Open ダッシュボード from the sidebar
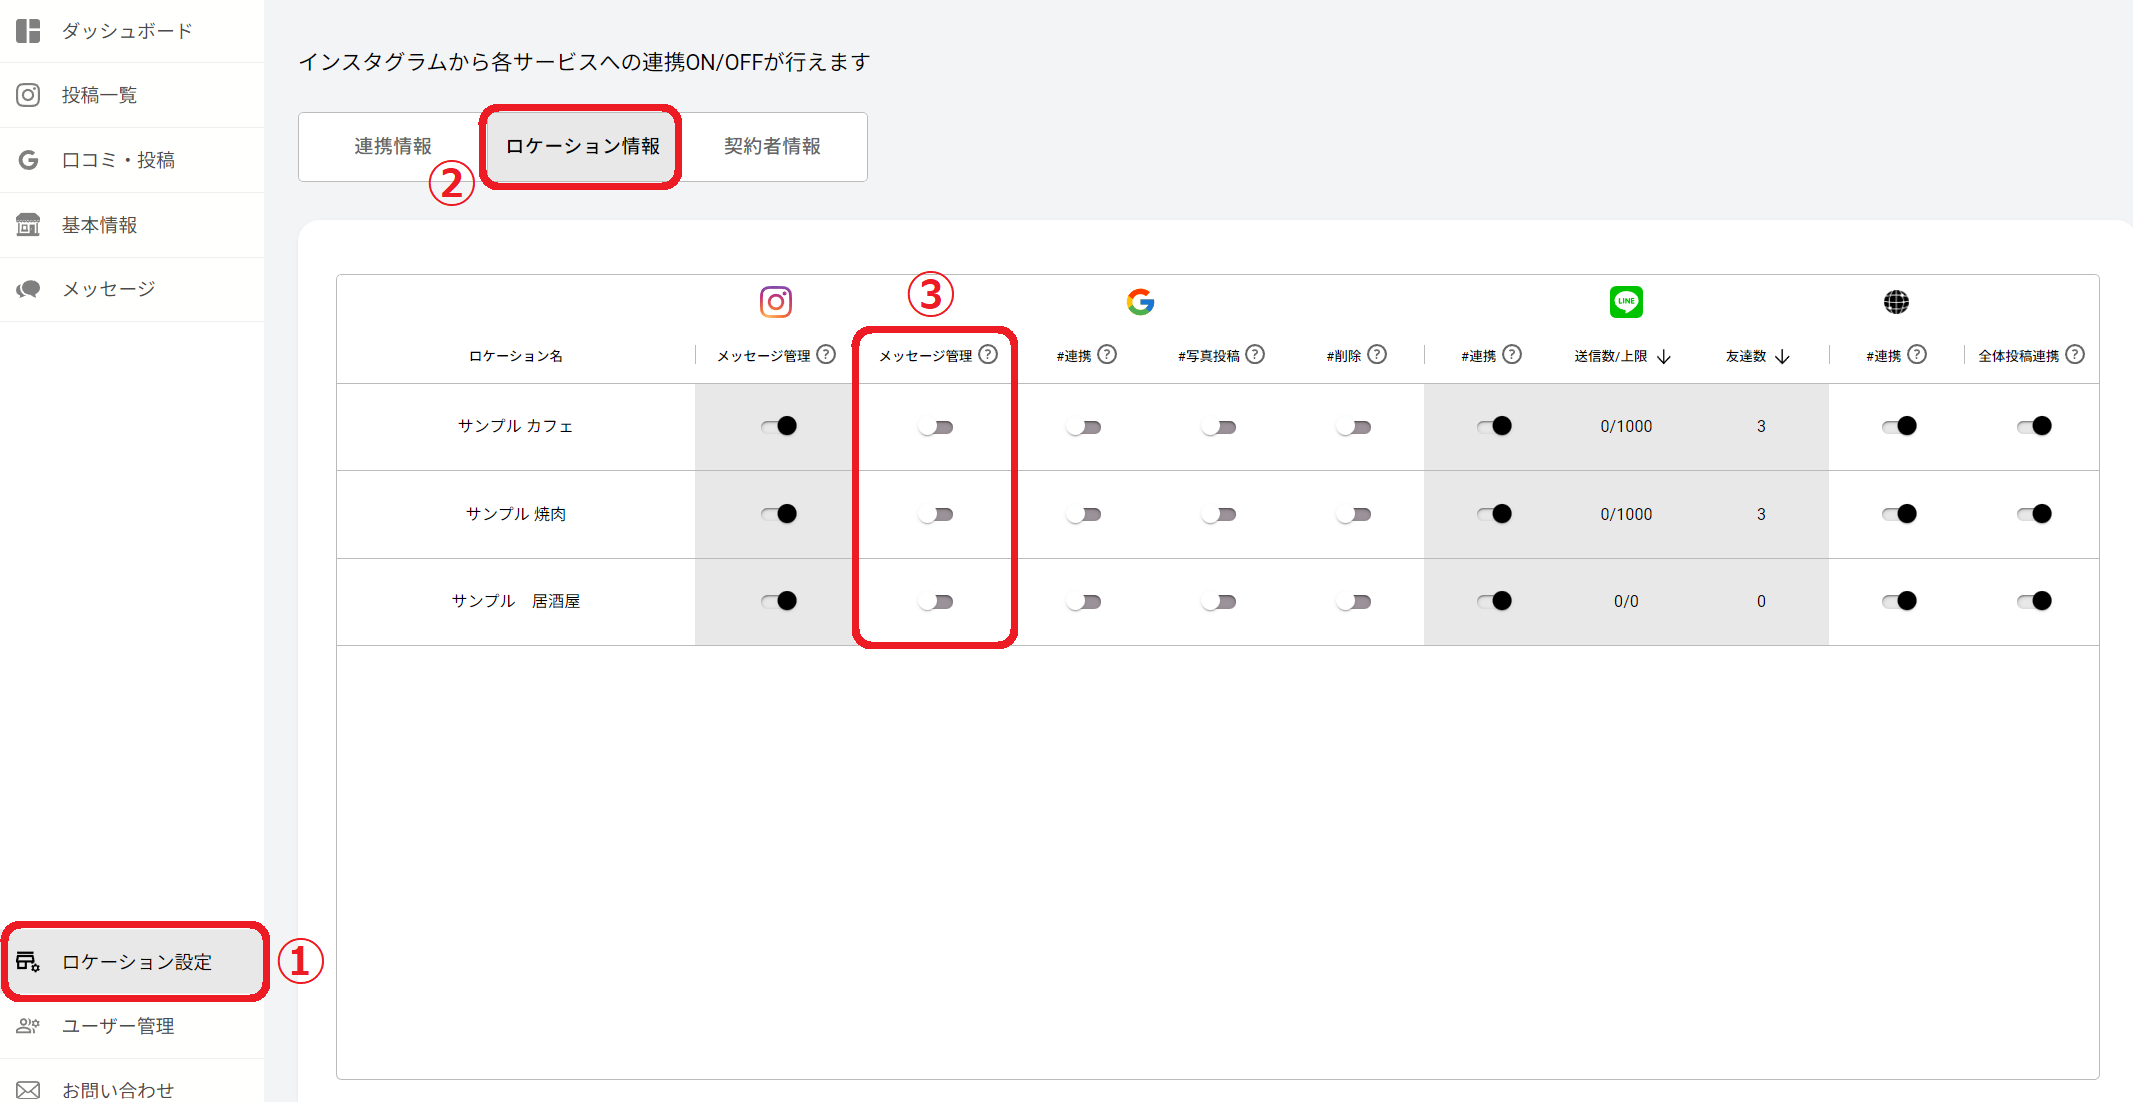 (x=126, y=31)
